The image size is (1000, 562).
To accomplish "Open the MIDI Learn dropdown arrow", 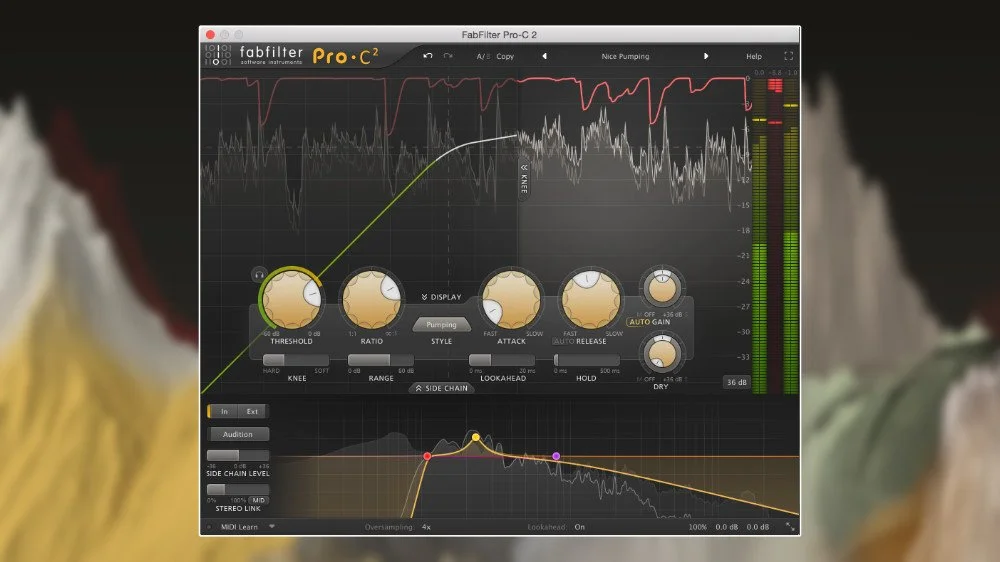I will [272, 527].
